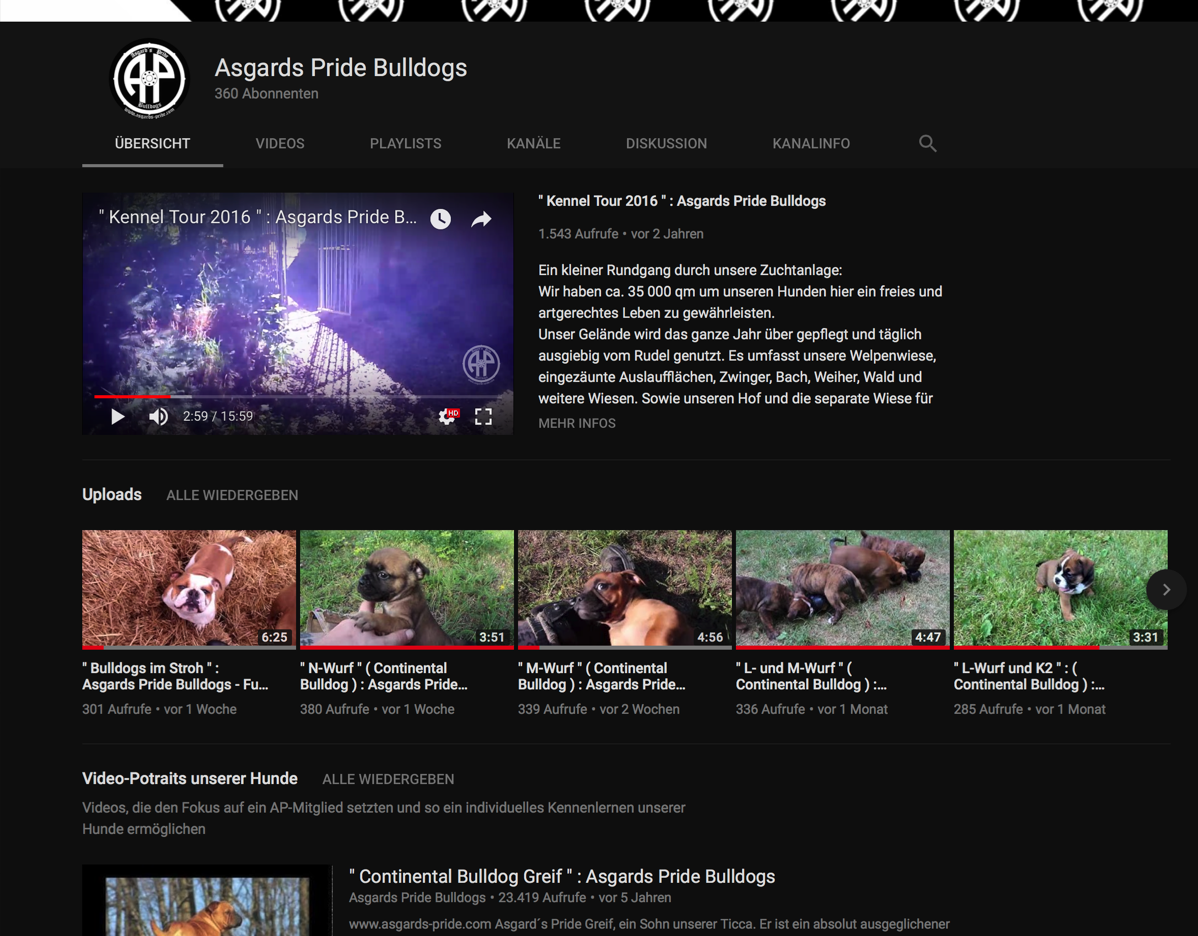Play the Kennel Tour 2016 video
Viewport: 1198px width, 936px height.
(x=118, y=416)
